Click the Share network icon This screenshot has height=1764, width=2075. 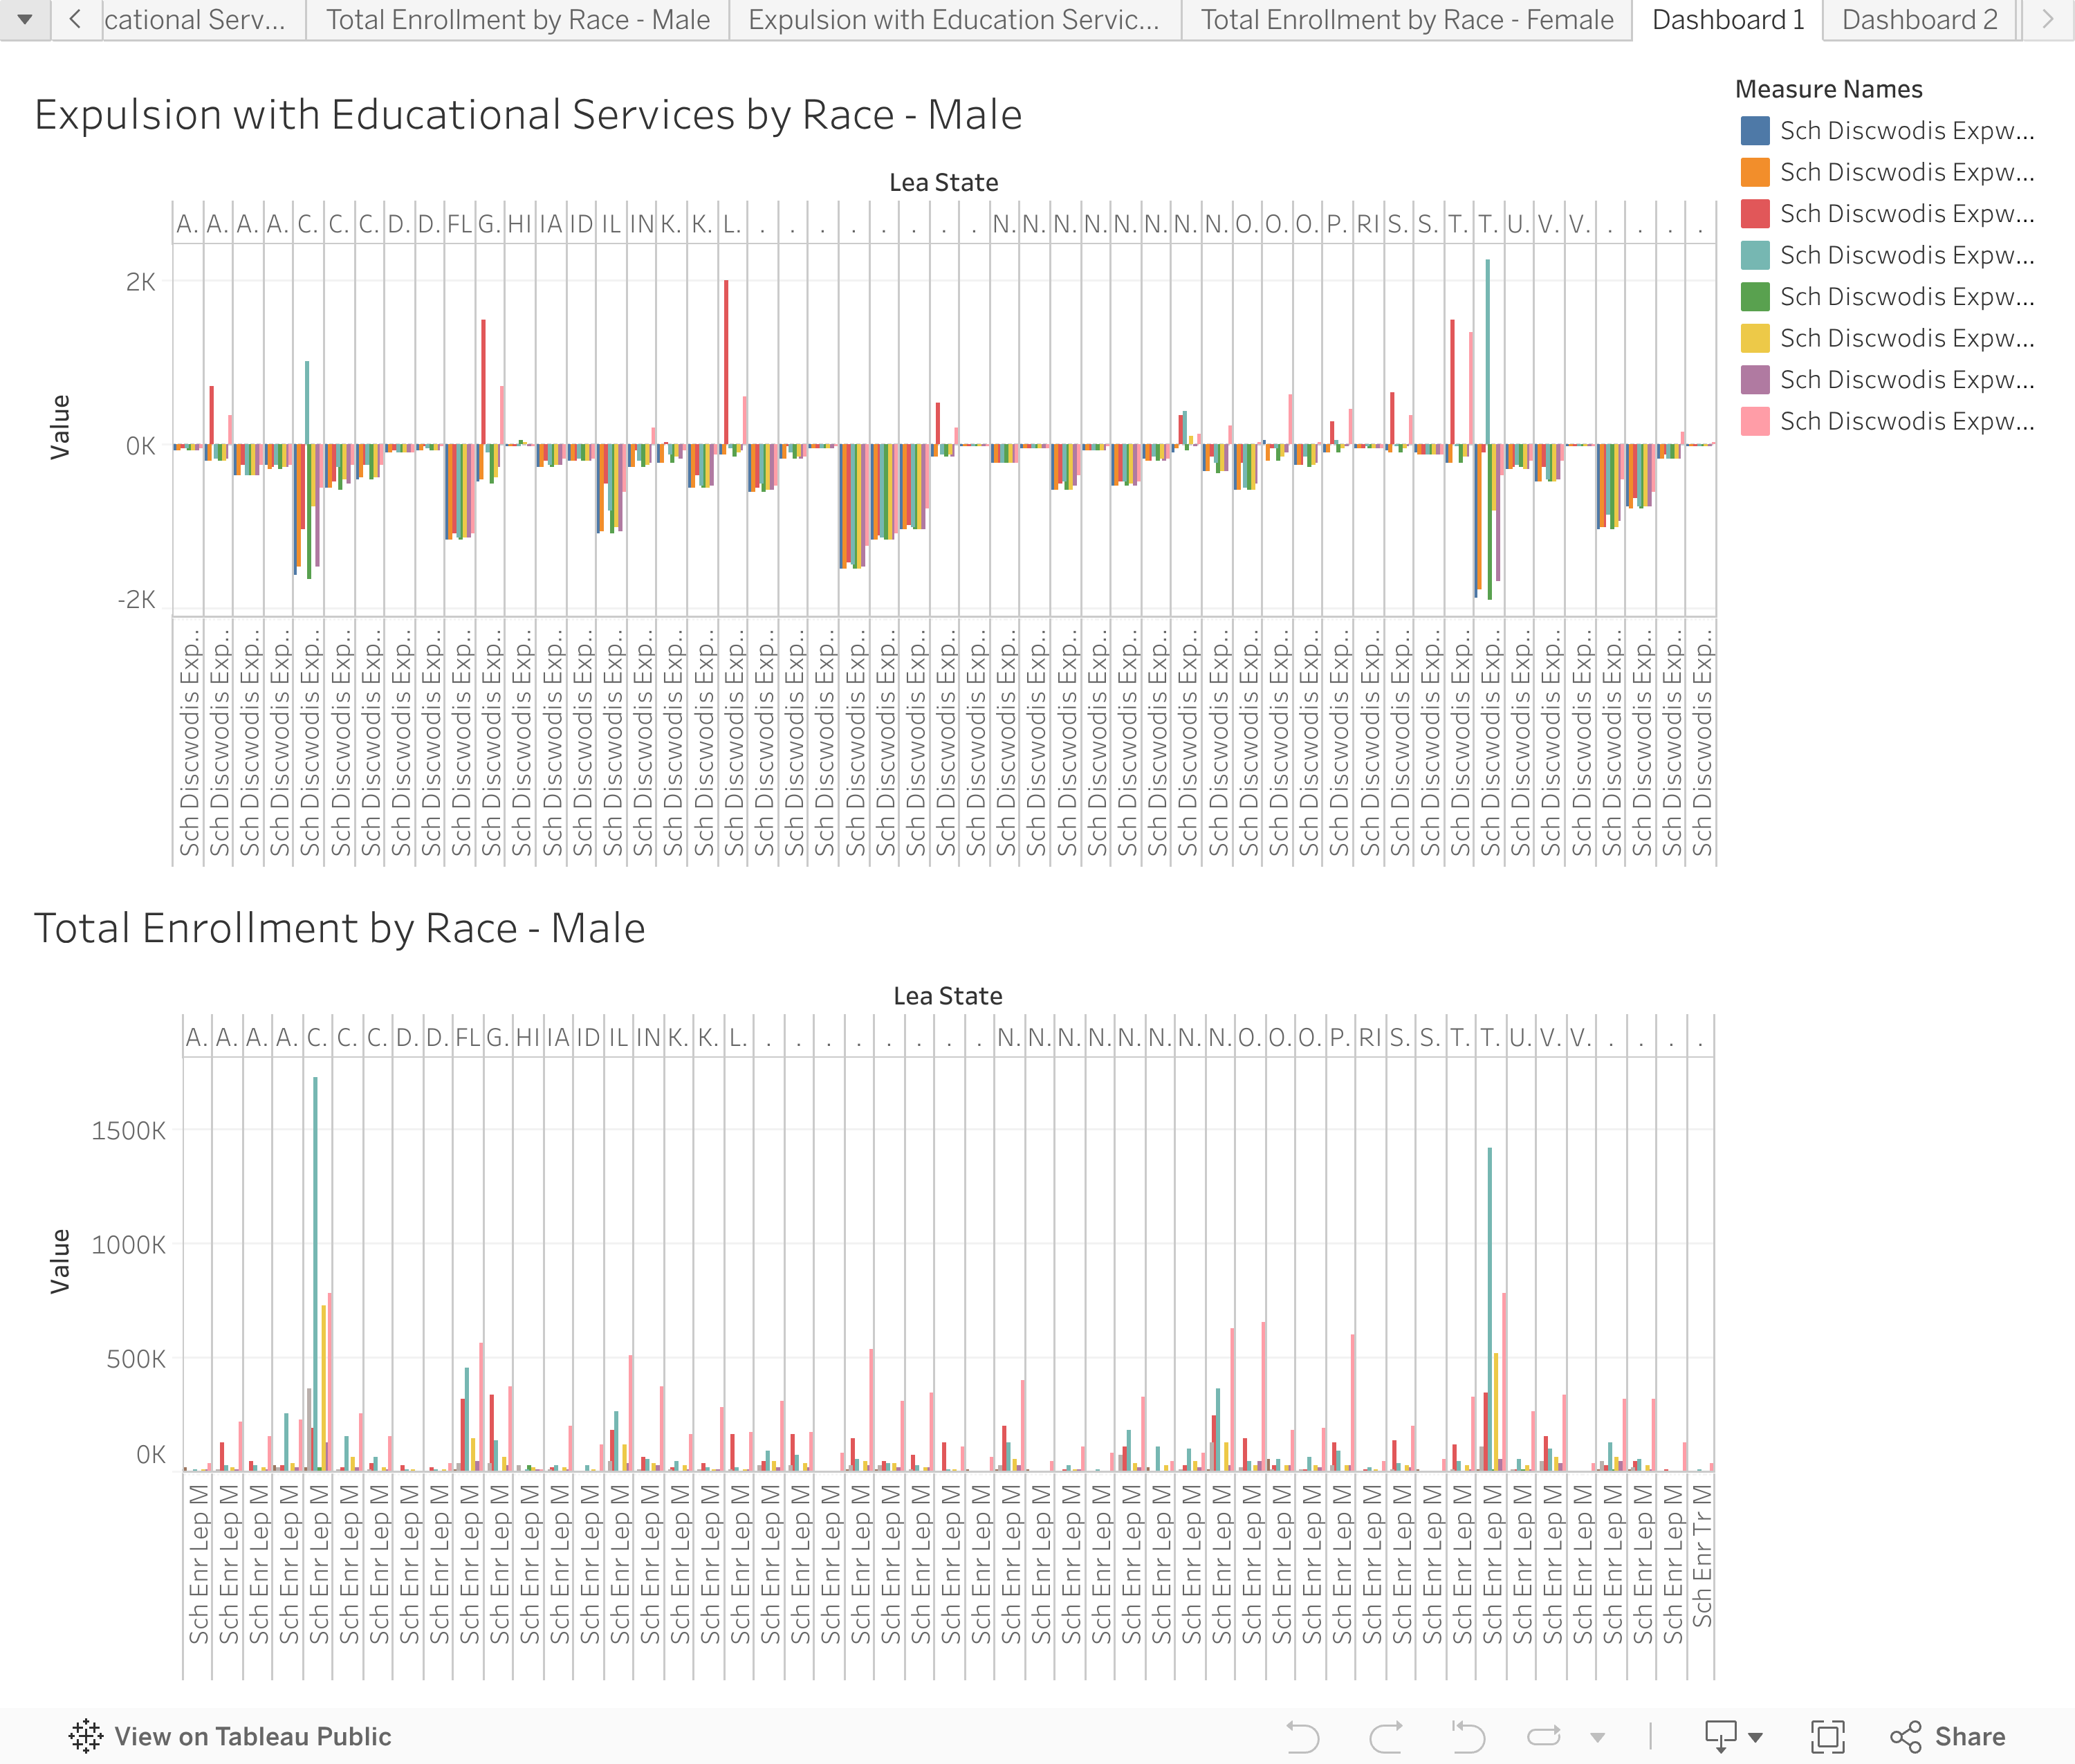click(x=1906, y=1736)
